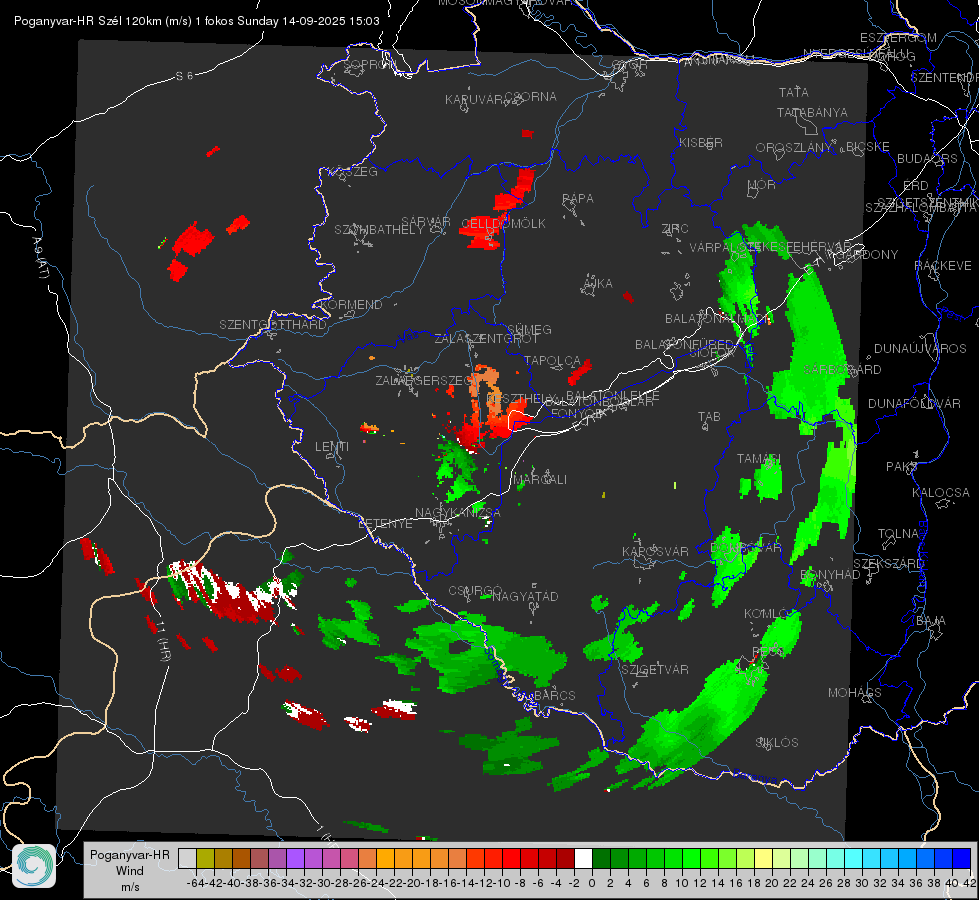979x900 pixels.
Task: Click the 'TAMASI' city label
Action: [759, 459]
